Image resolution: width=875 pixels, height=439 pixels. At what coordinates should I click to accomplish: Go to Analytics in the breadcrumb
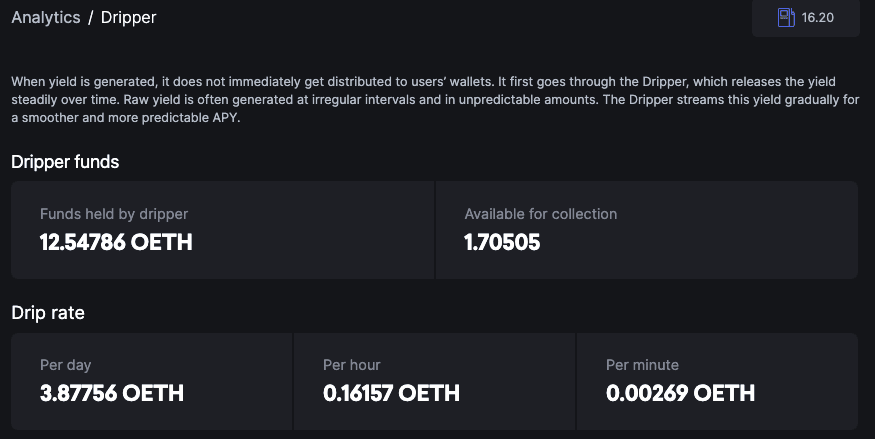point(45,17)
